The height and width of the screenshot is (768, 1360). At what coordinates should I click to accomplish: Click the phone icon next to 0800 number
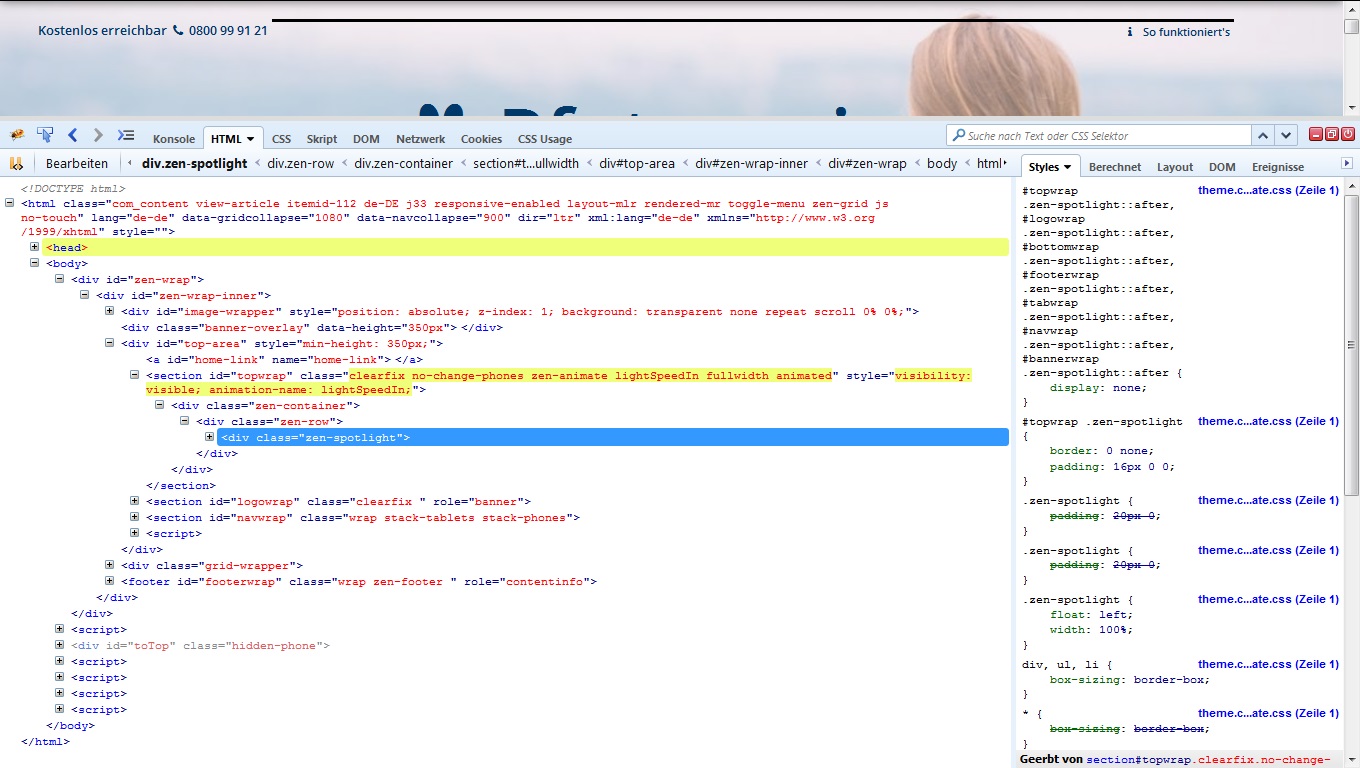[x=178, y=30]
